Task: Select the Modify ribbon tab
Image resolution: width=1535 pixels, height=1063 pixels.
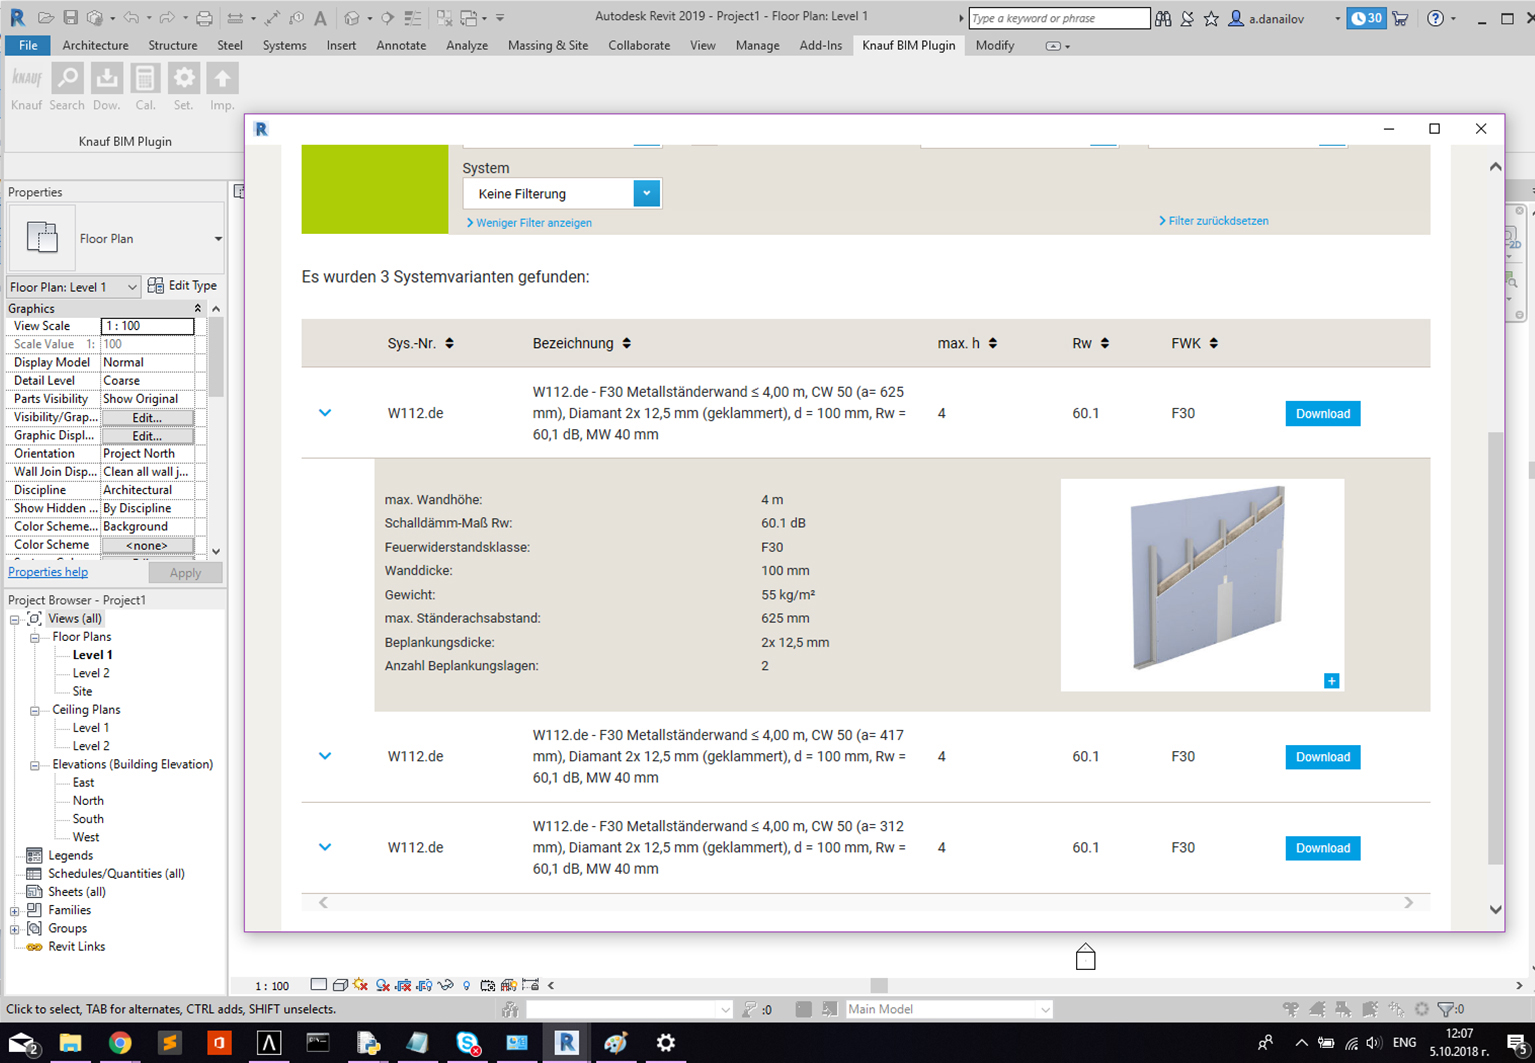Action: coord(995,45)
